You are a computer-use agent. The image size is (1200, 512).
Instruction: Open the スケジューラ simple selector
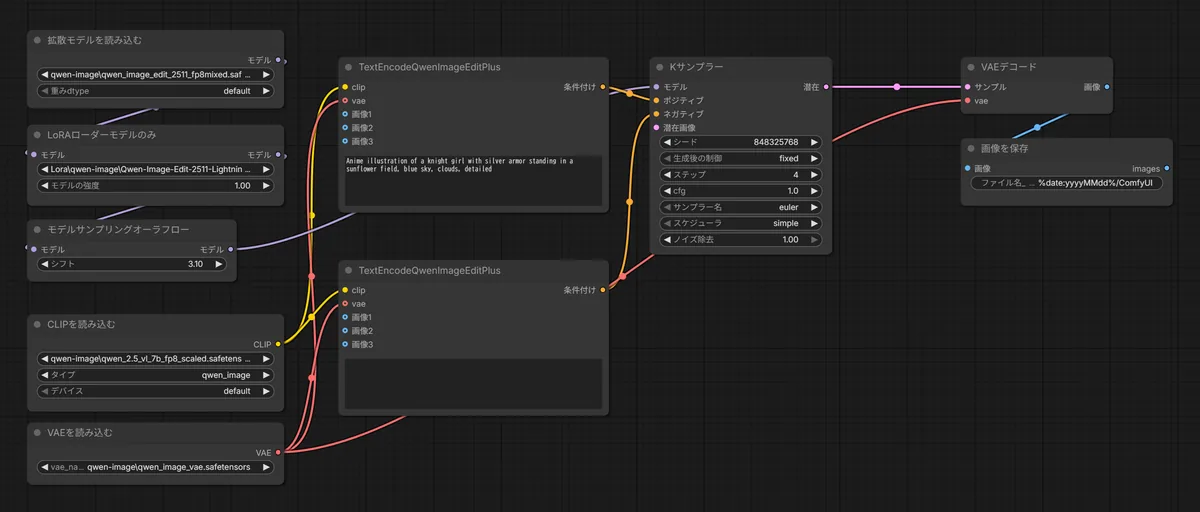(741, 223)
